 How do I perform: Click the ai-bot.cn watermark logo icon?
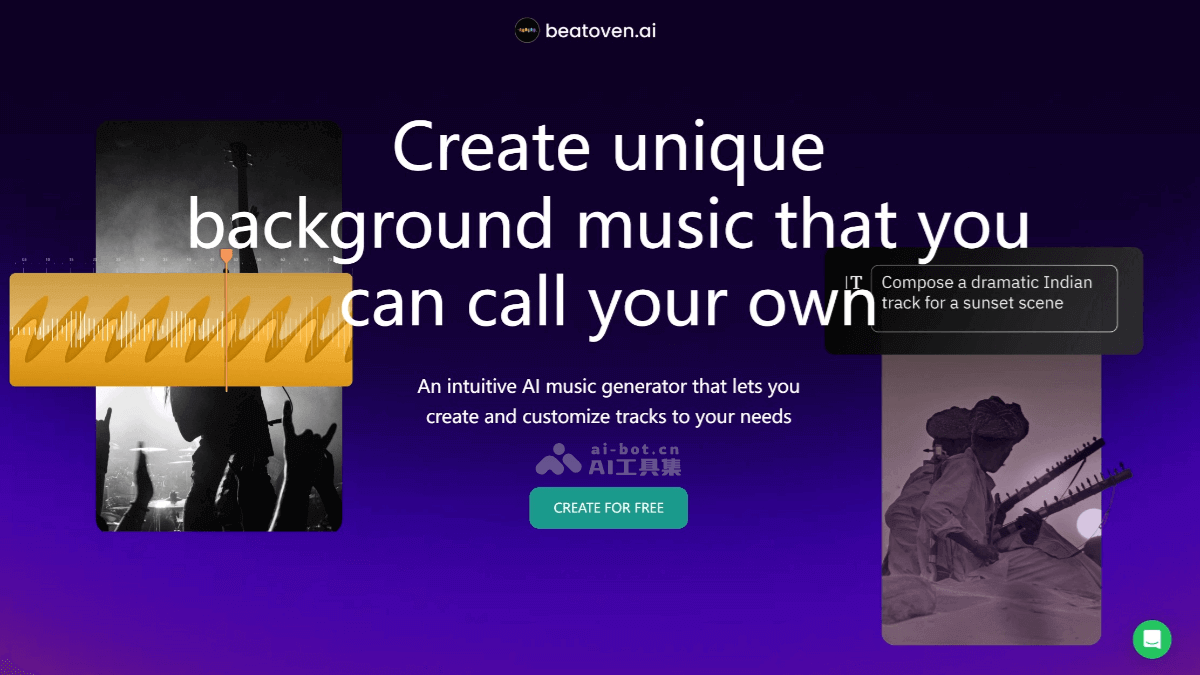click(x=558, y=458)
